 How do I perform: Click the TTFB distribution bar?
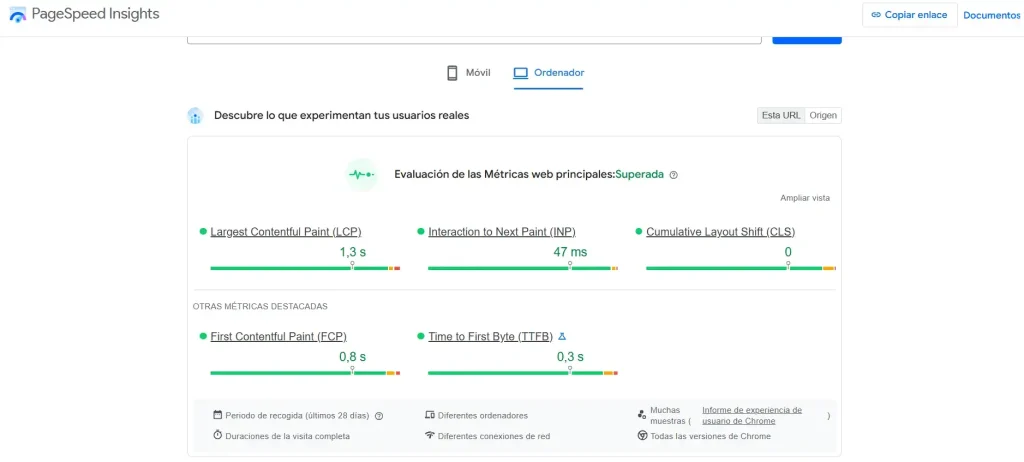point(523,372)
